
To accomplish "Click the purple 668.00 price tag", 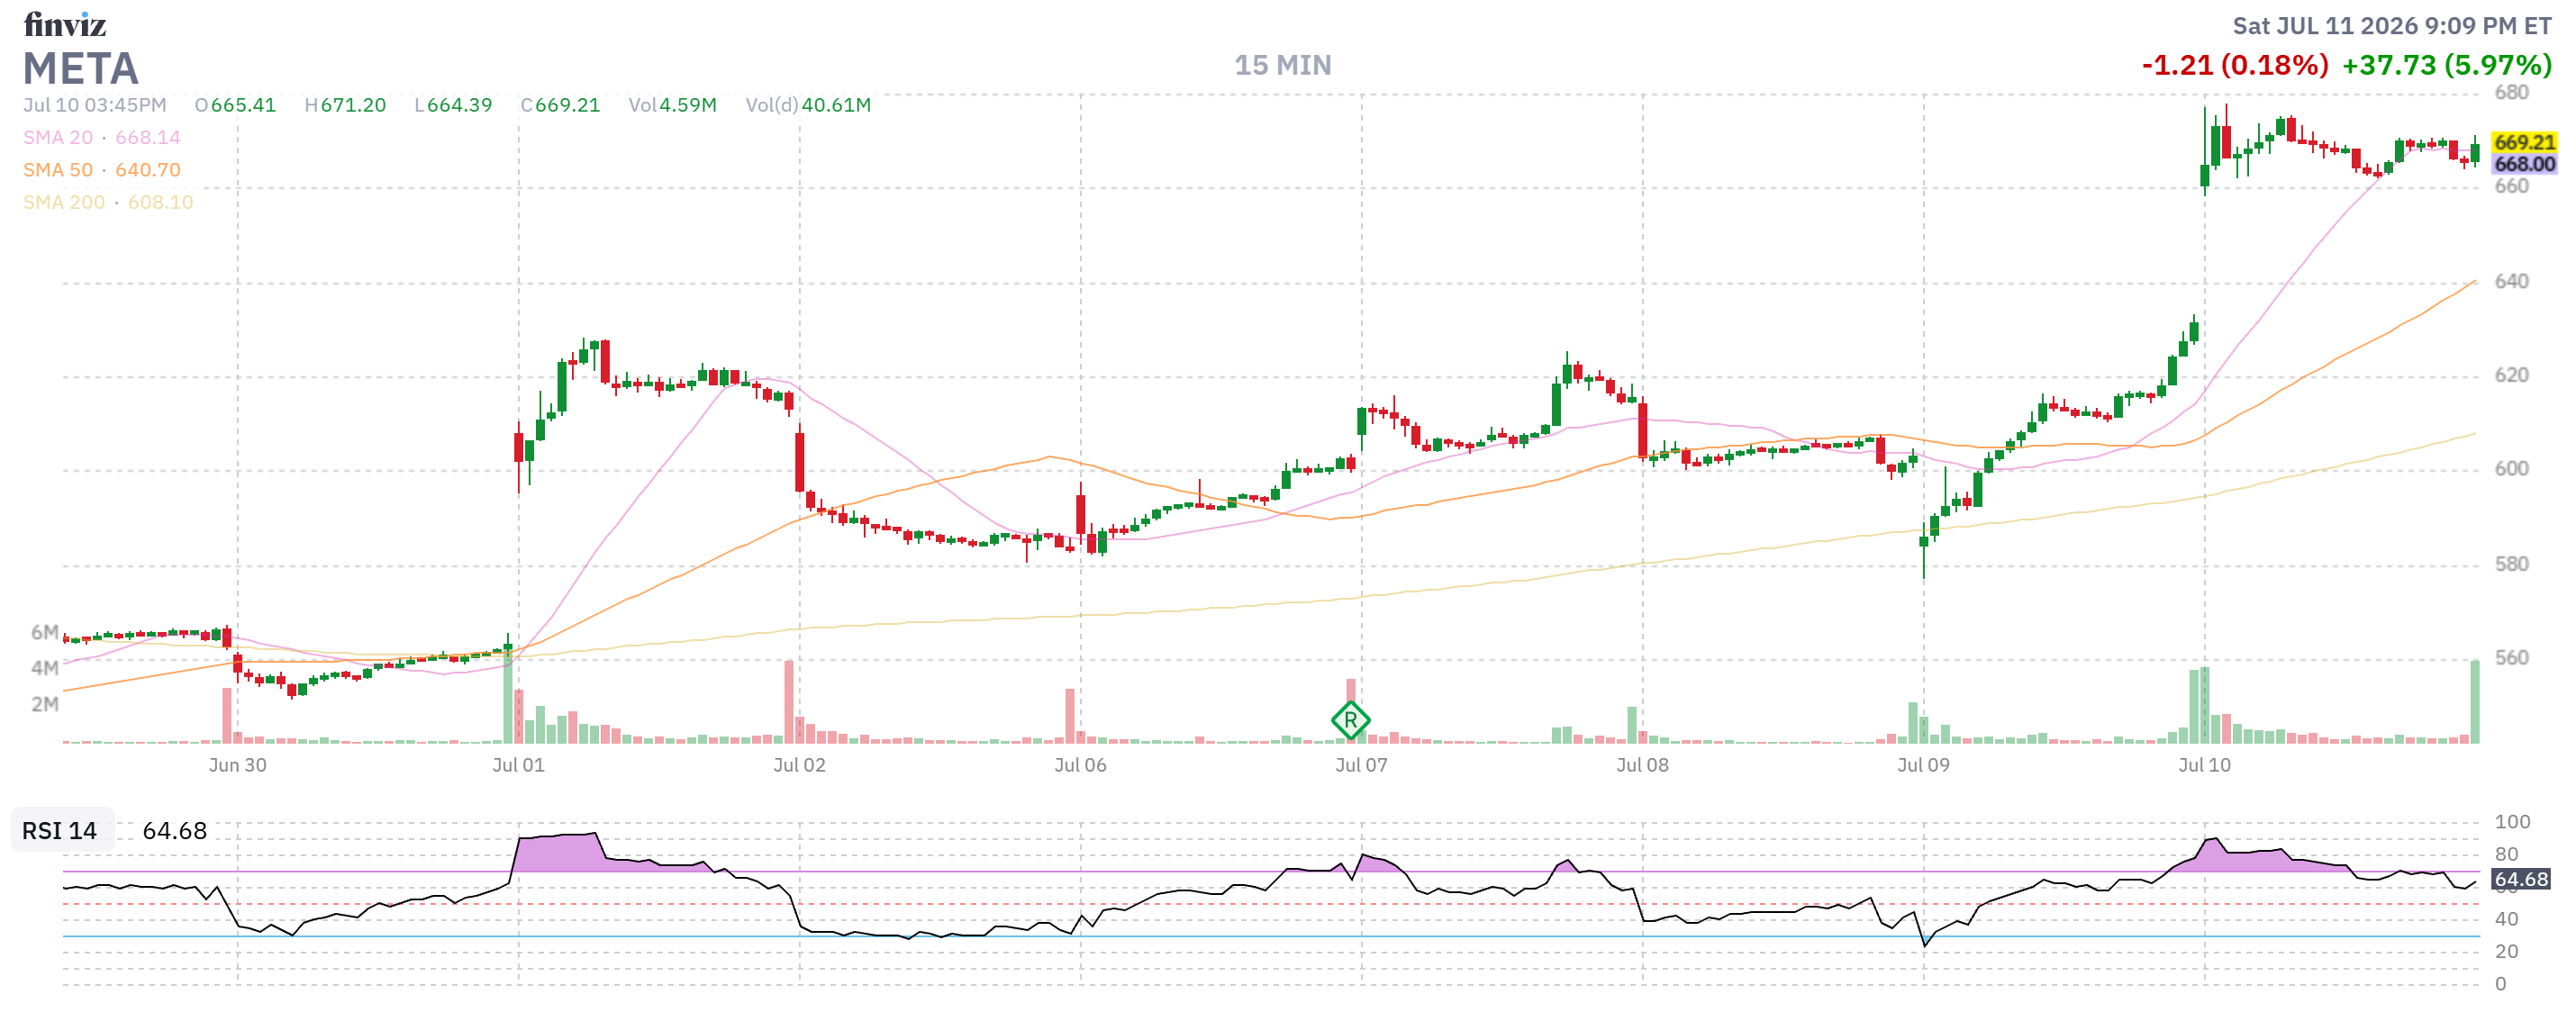I will (x=2524, y=164).
